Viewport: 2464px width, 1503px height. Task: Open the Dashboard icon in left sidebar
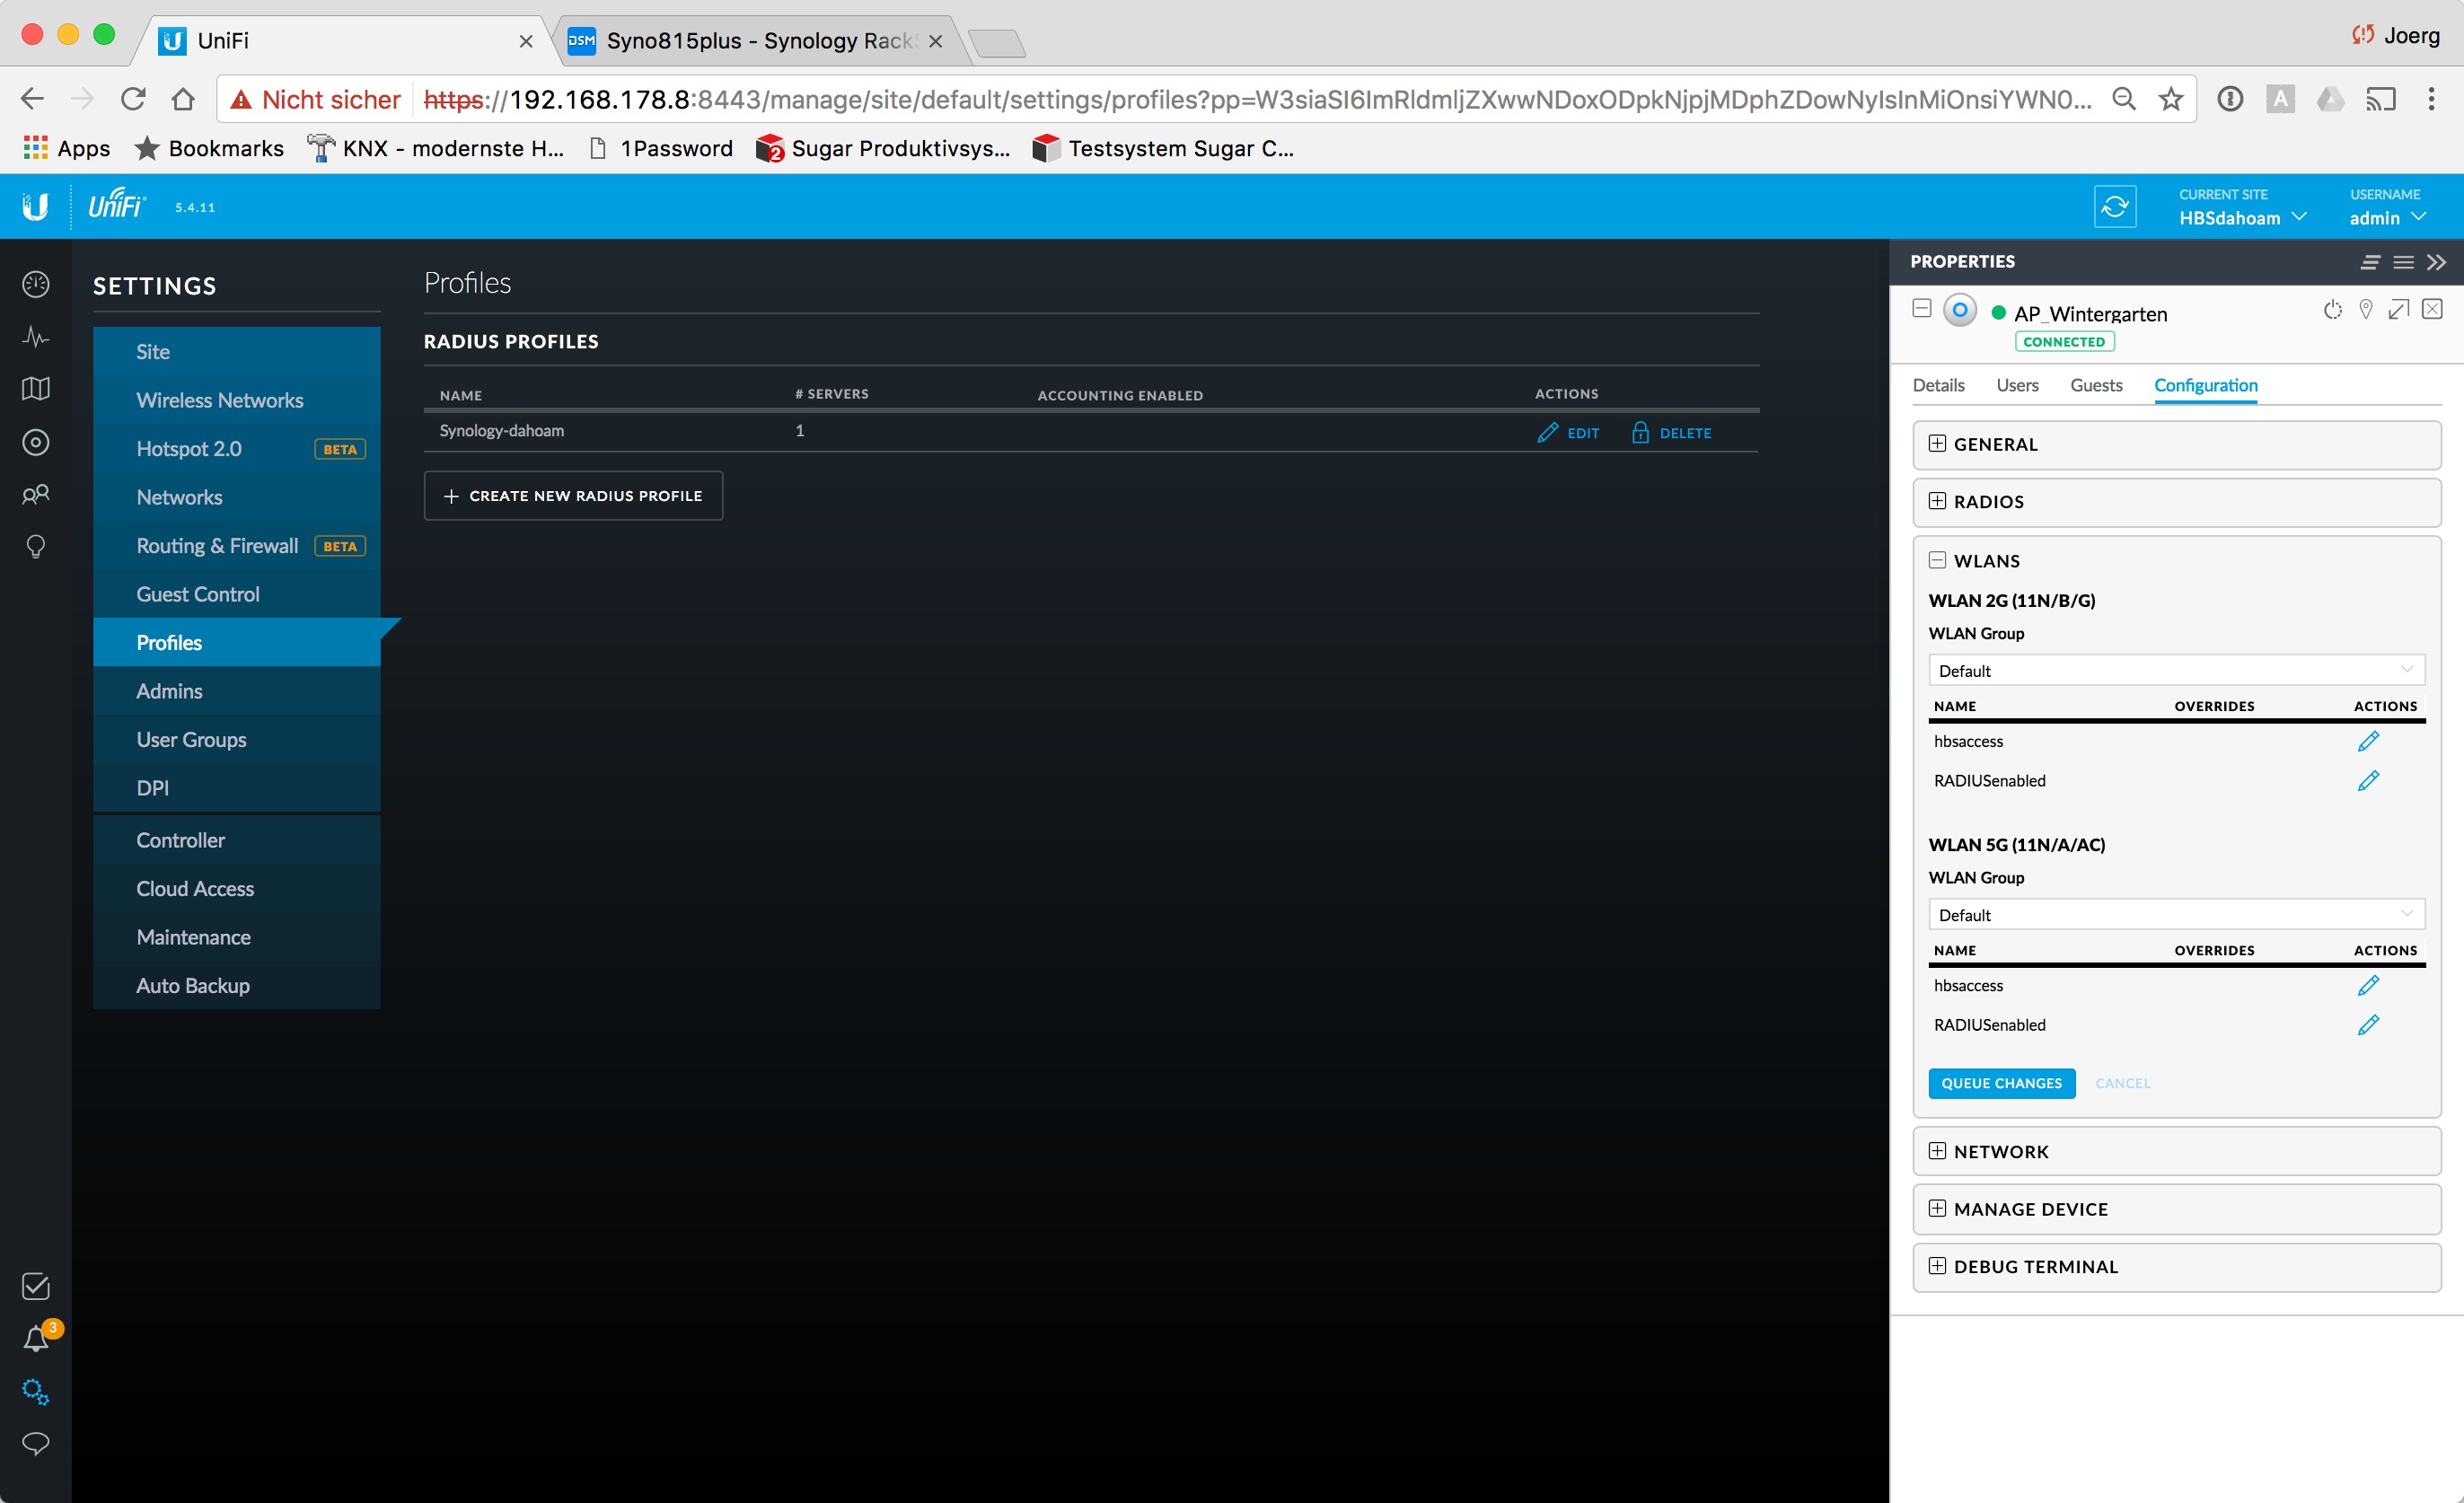36,285
